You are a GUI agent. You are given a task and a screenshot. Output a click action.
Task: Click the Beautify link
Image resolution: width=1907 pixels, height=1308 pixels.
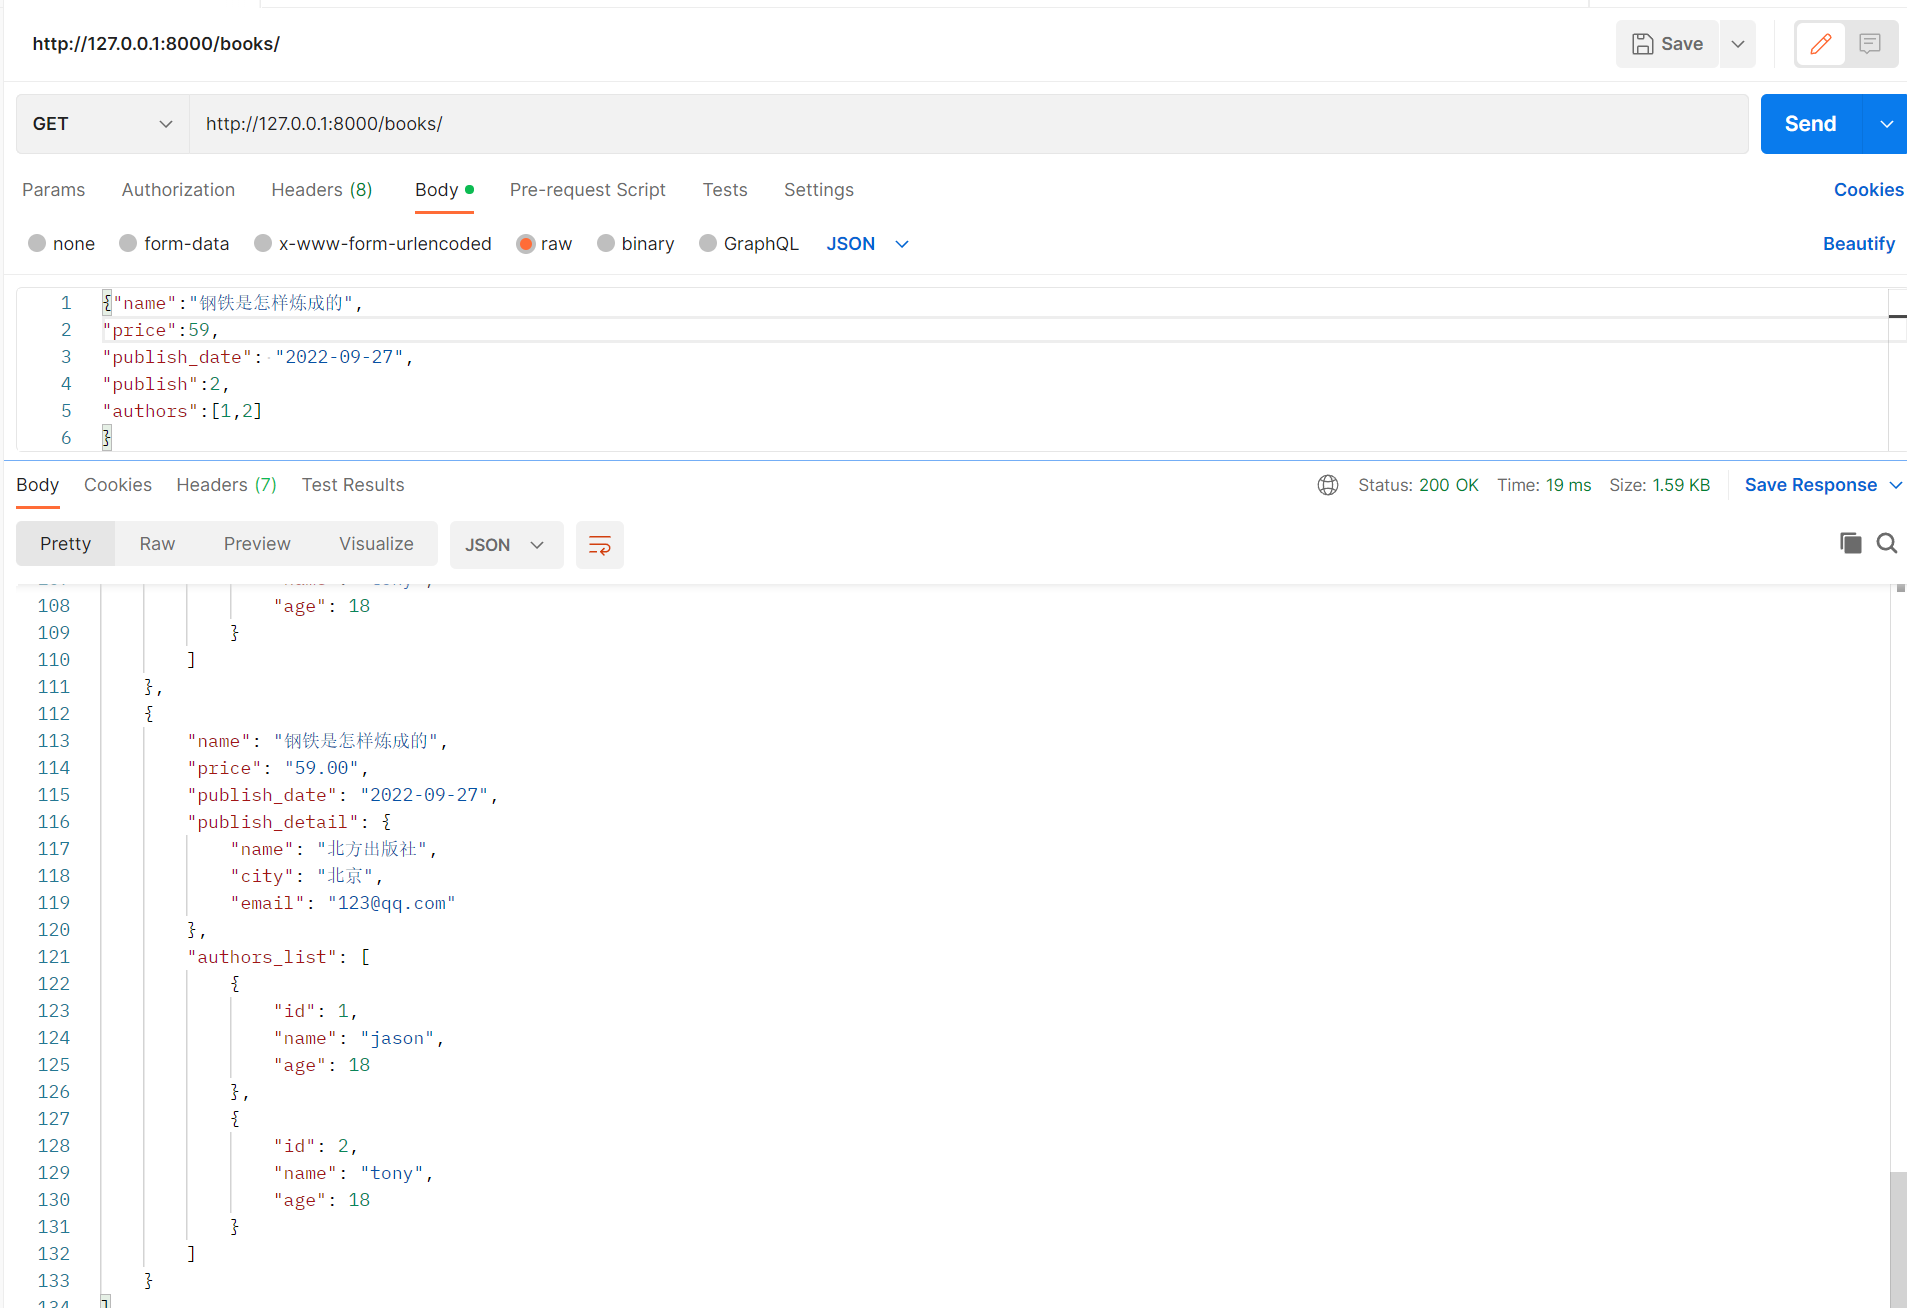tap(1858, 244)
